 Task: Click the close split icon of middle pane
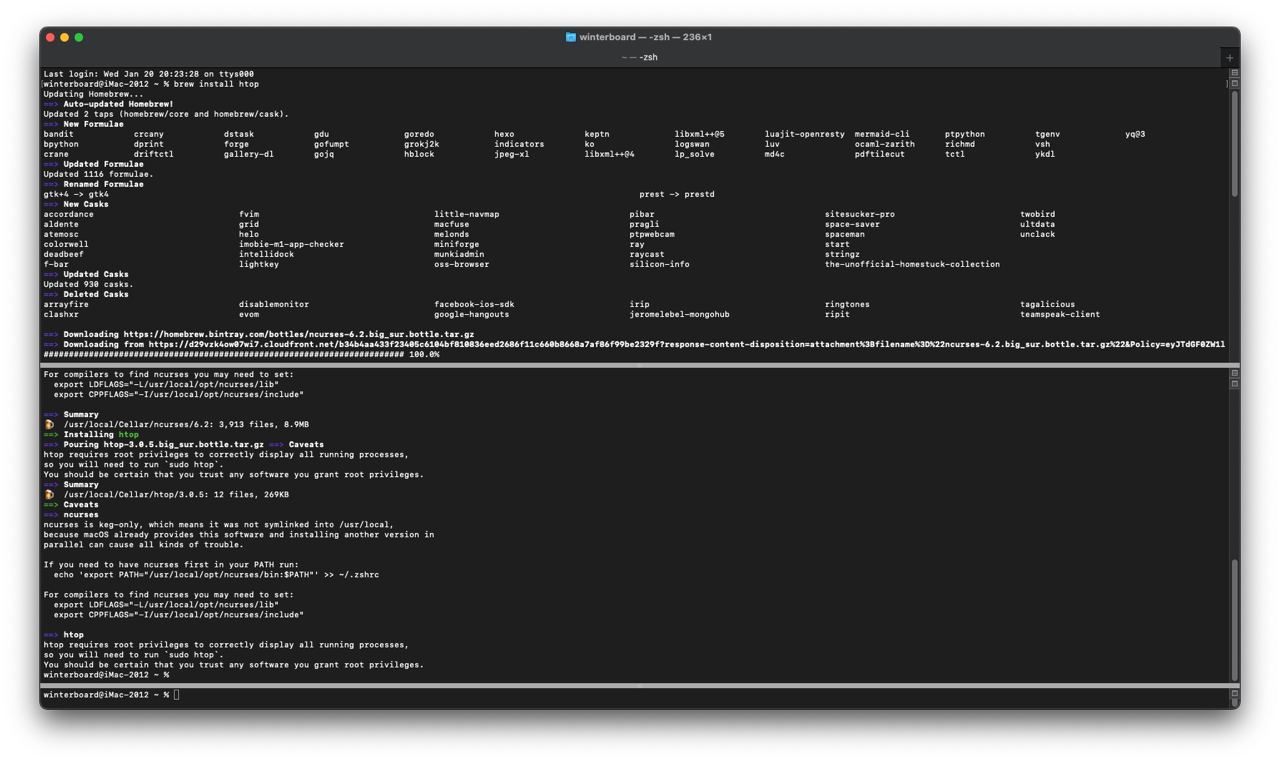[x=1235, y=383]
